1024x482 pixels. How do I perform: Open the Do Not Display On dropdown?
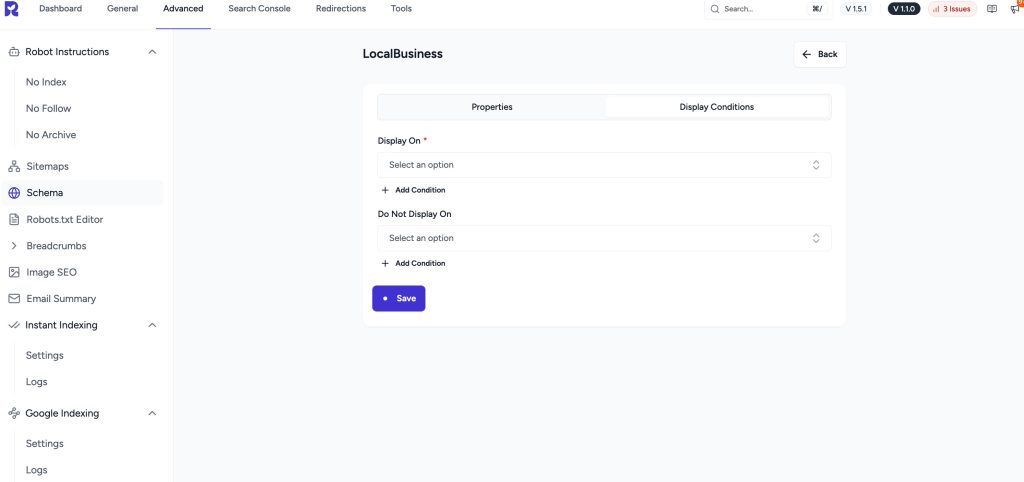[x=604, y=238]
